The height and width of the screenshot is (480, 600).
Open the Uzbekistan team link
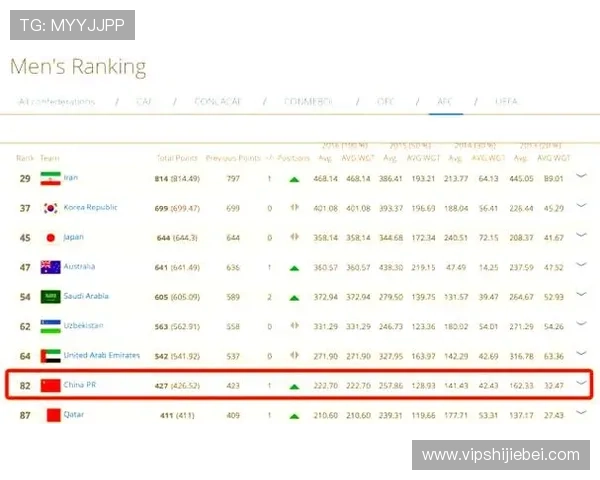point(83,326)
